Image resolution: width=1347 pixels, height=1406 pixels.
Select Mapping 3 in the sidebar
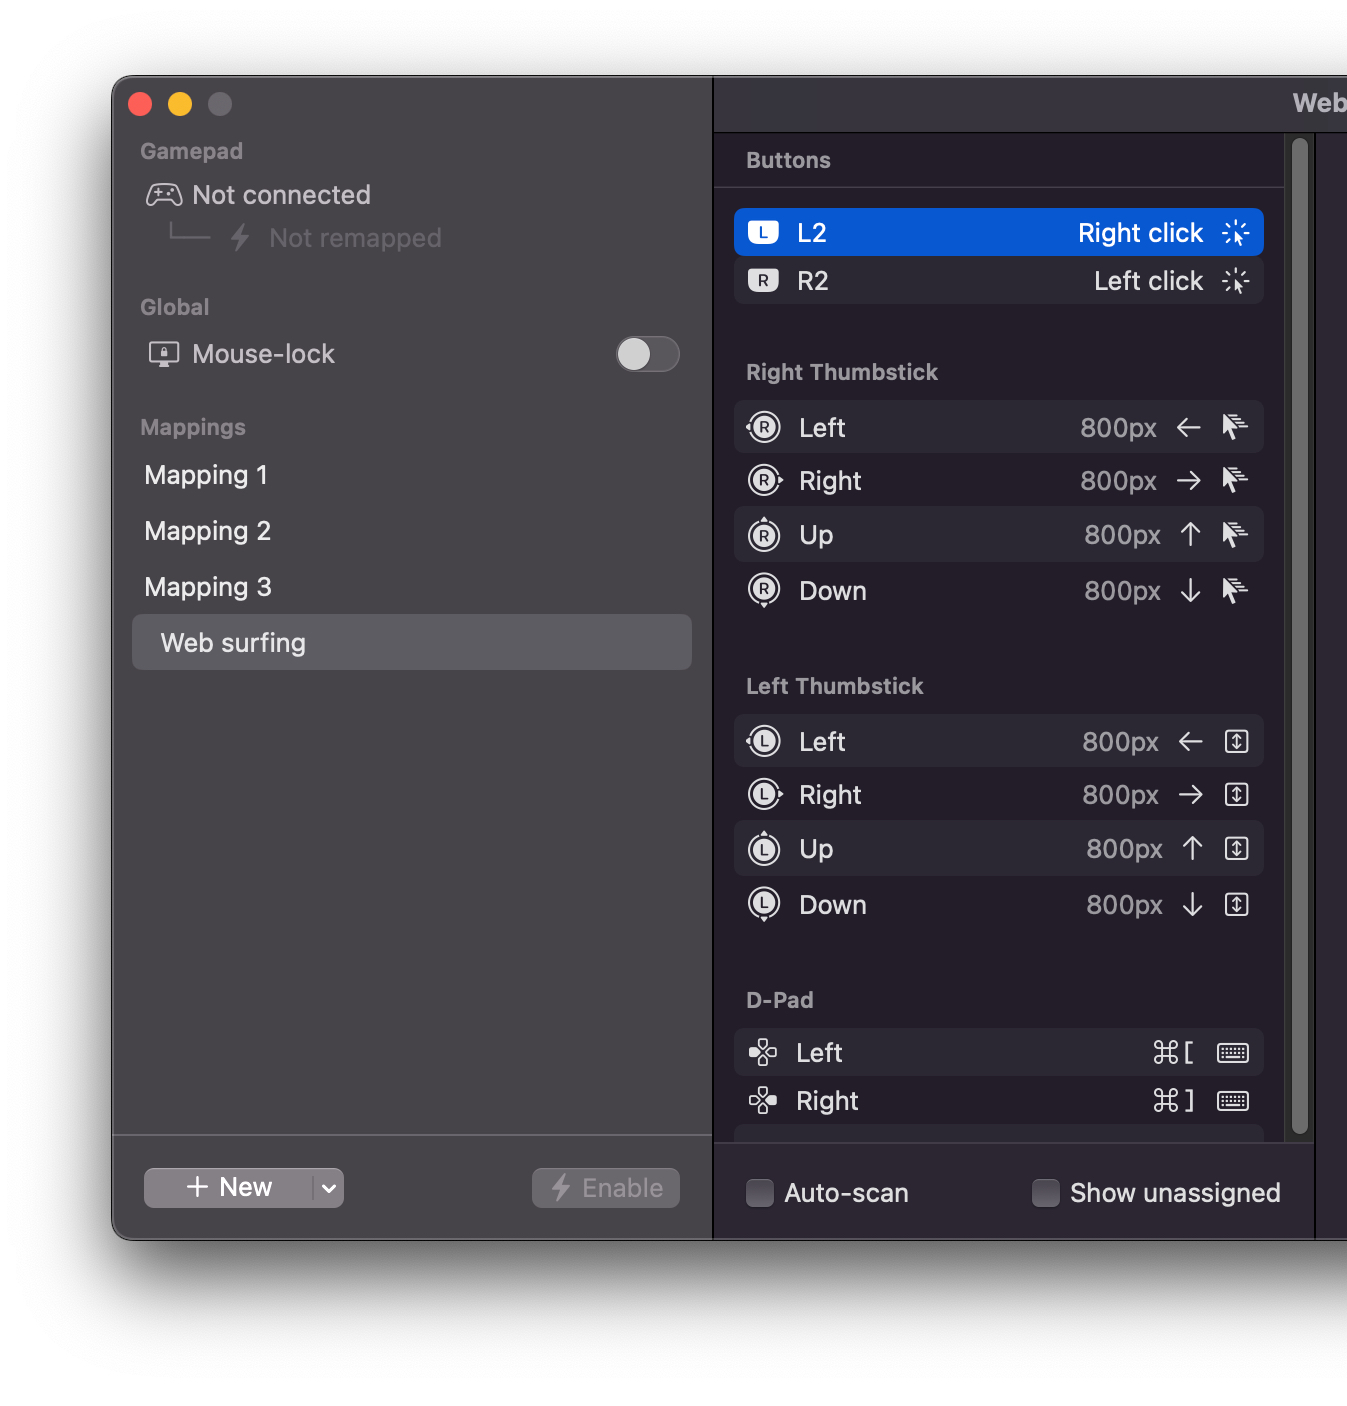coord(412,587)
